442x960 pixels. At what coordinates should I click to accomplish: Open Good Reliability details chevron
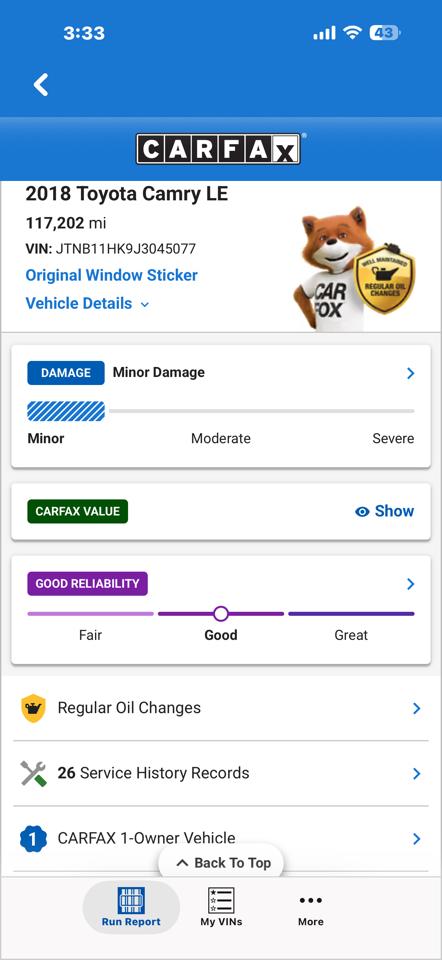point(410,584)
